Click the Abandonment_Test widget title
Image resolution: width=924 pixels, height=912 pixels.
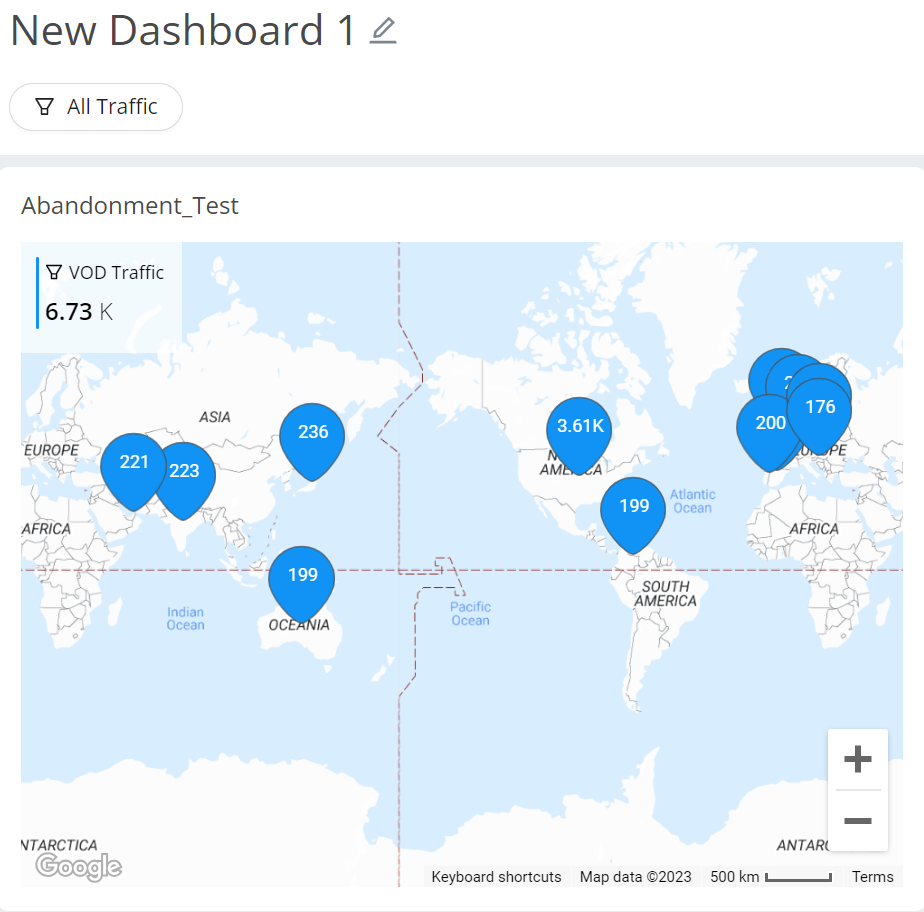click(130, 206)
